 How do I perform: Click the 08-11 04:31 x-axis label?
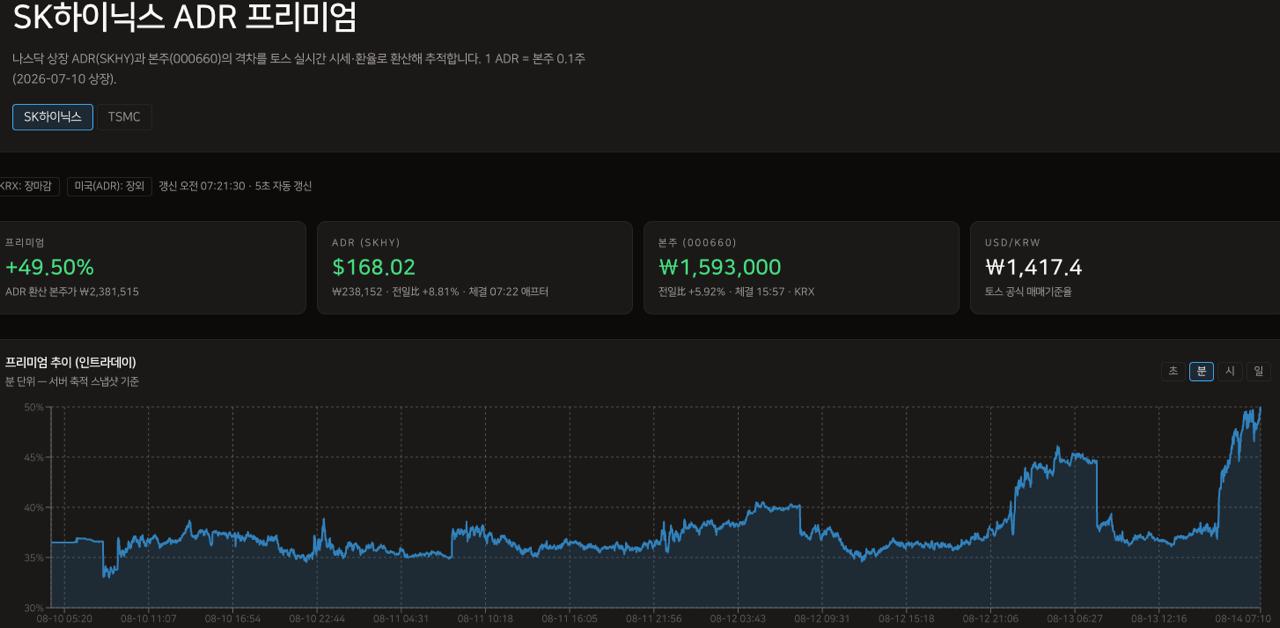(x=401, y=619)
